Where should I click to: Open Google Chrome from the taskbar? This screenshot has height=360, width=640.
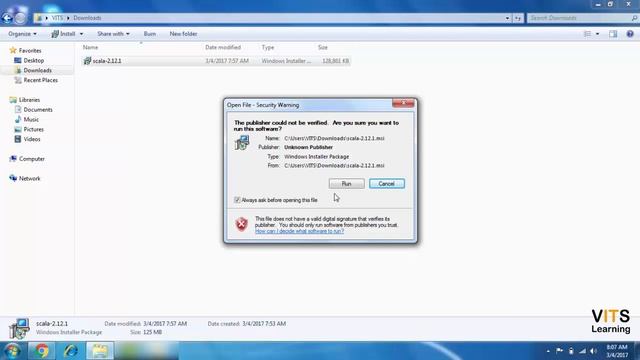click(x=41, y=351)
